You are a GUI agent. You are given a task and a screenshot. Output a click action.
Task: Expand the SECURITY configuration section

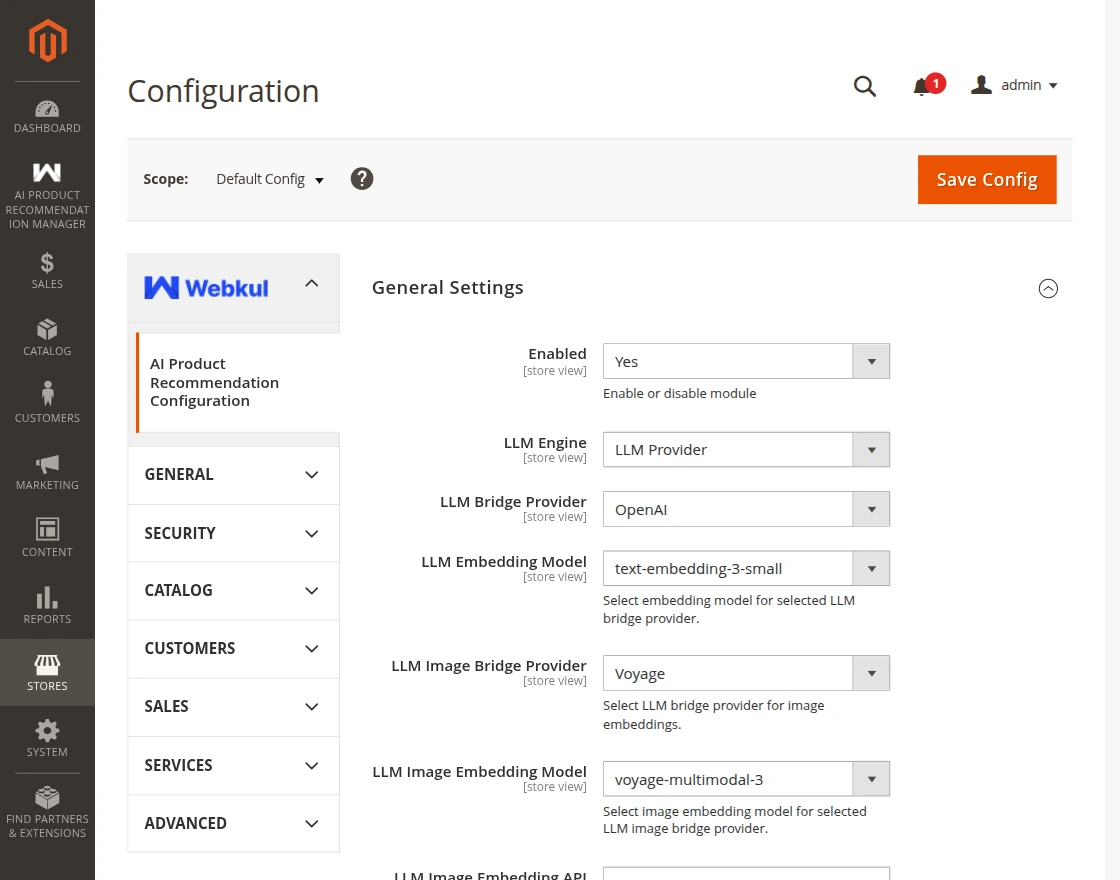[x=233, y=533]
